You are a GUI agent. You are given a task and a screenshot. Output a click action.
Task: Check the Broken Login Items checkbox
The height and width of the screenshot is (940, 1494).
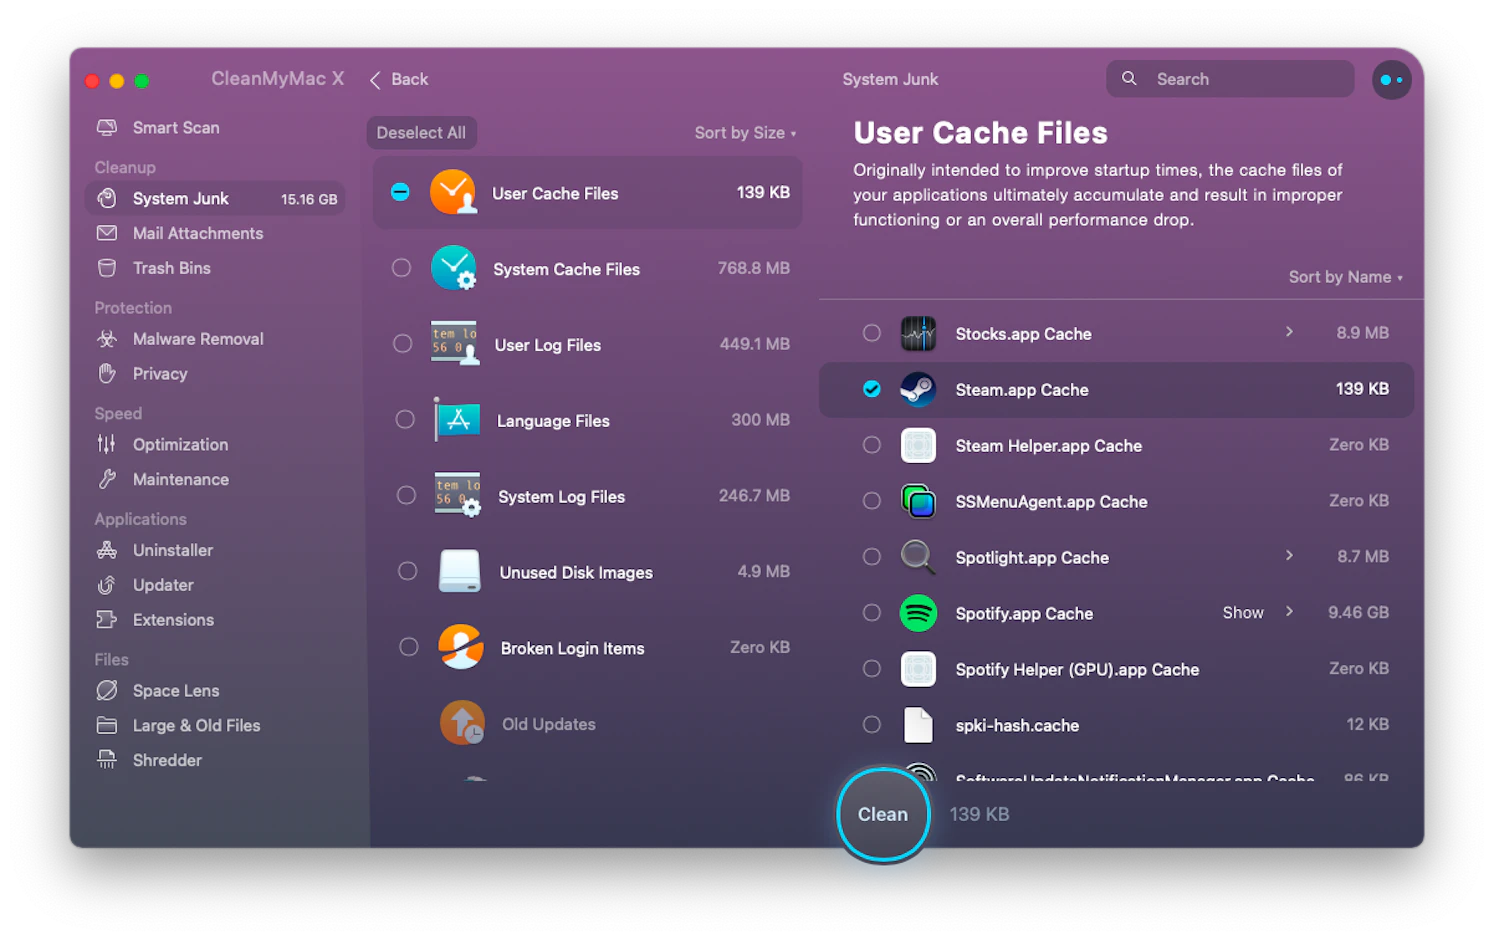(408, 647)
